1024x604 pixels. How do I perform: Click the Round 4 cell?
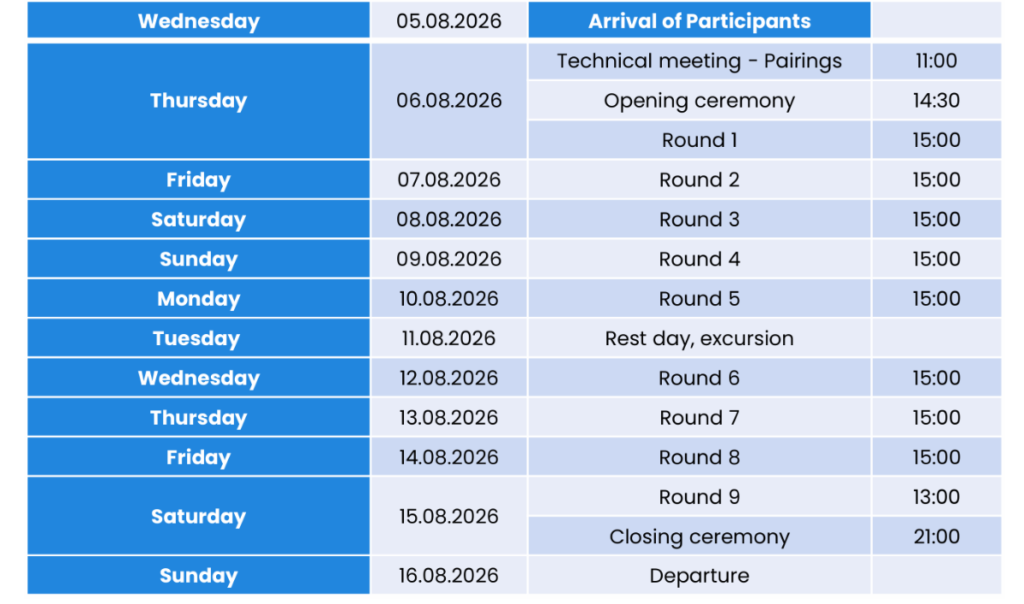pyautogui.click(x=699, y=259)
